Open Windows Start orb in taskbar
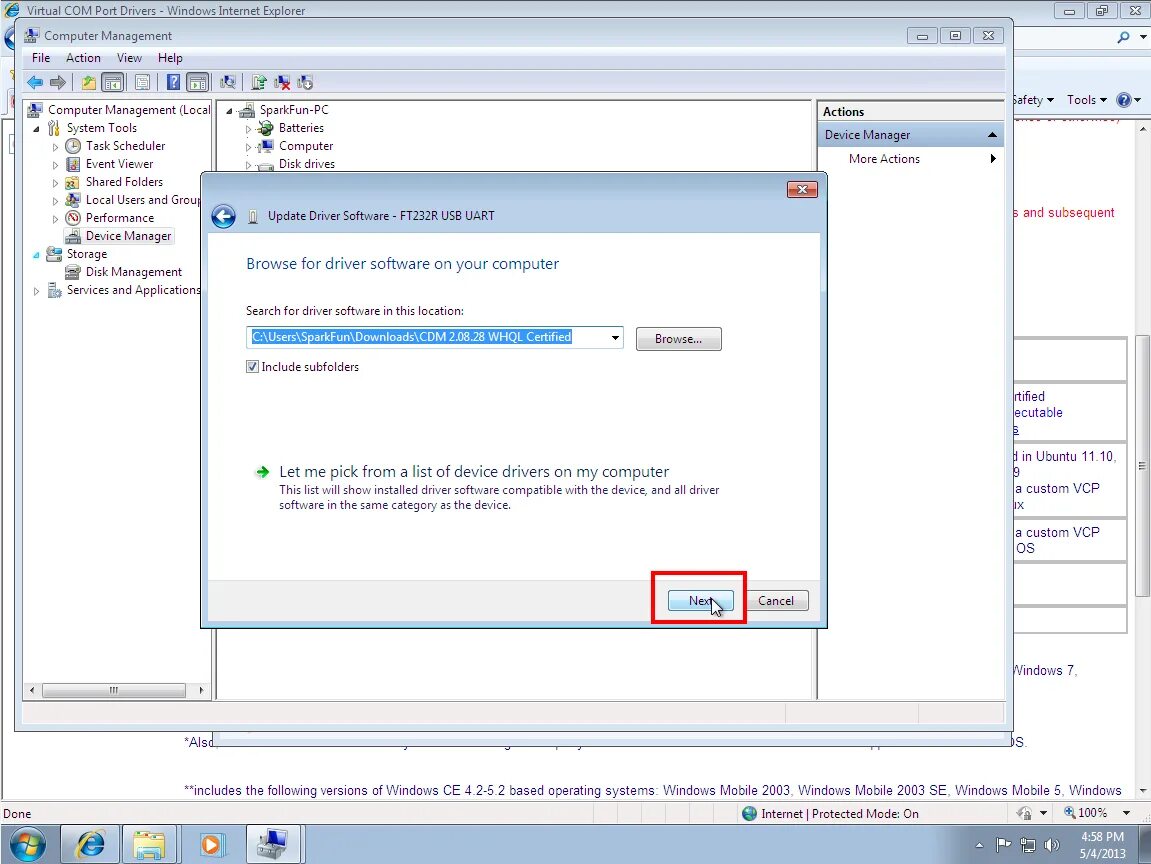The height and width of the screenshot is (864, 1151). [x=27, y=845]
